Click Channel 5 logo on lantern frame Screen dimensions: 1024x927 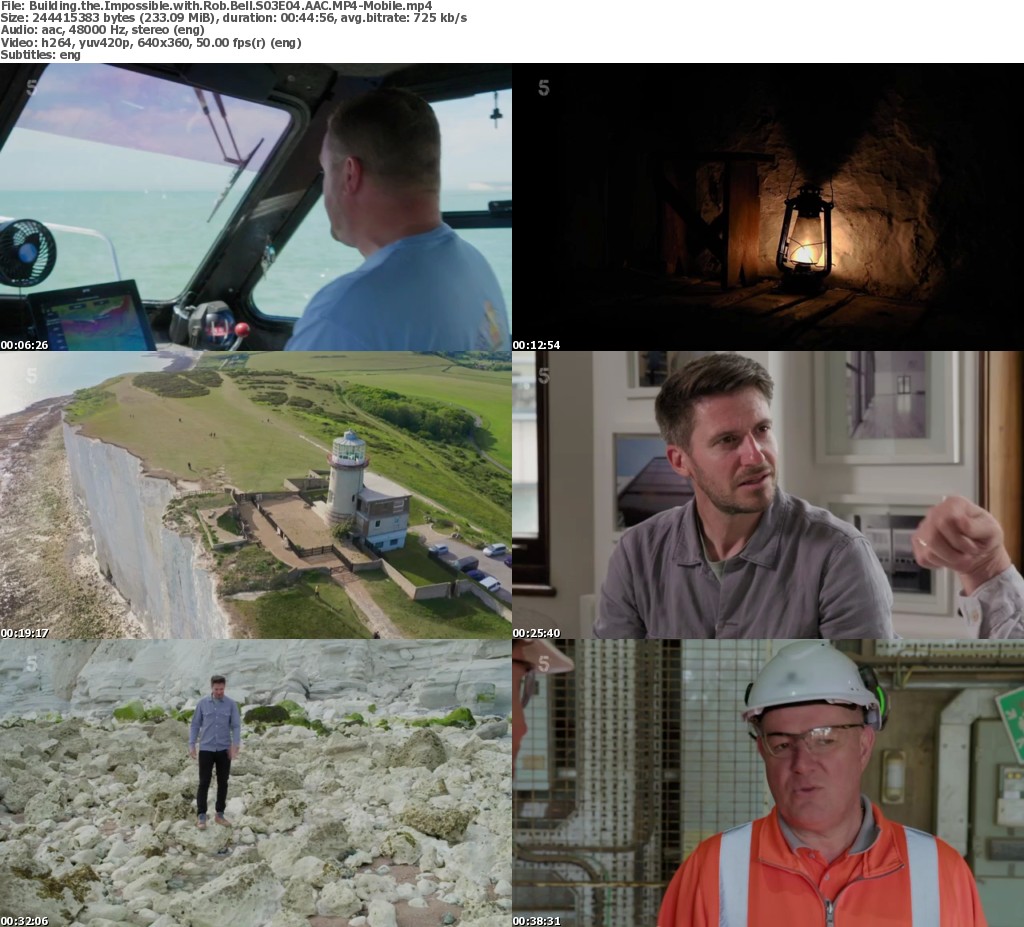point(544,88)
